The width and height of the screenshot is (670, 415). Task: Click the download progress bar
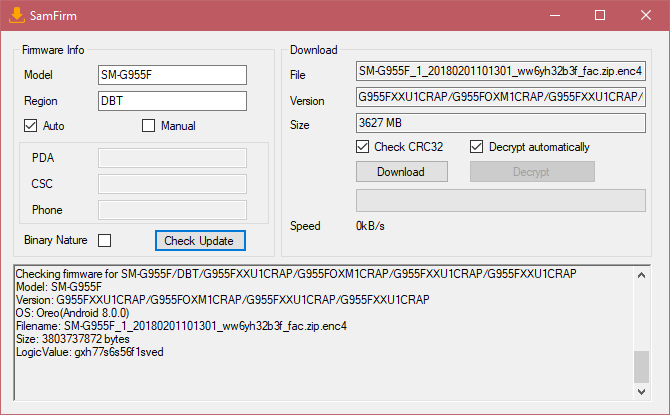coord(500,200)
